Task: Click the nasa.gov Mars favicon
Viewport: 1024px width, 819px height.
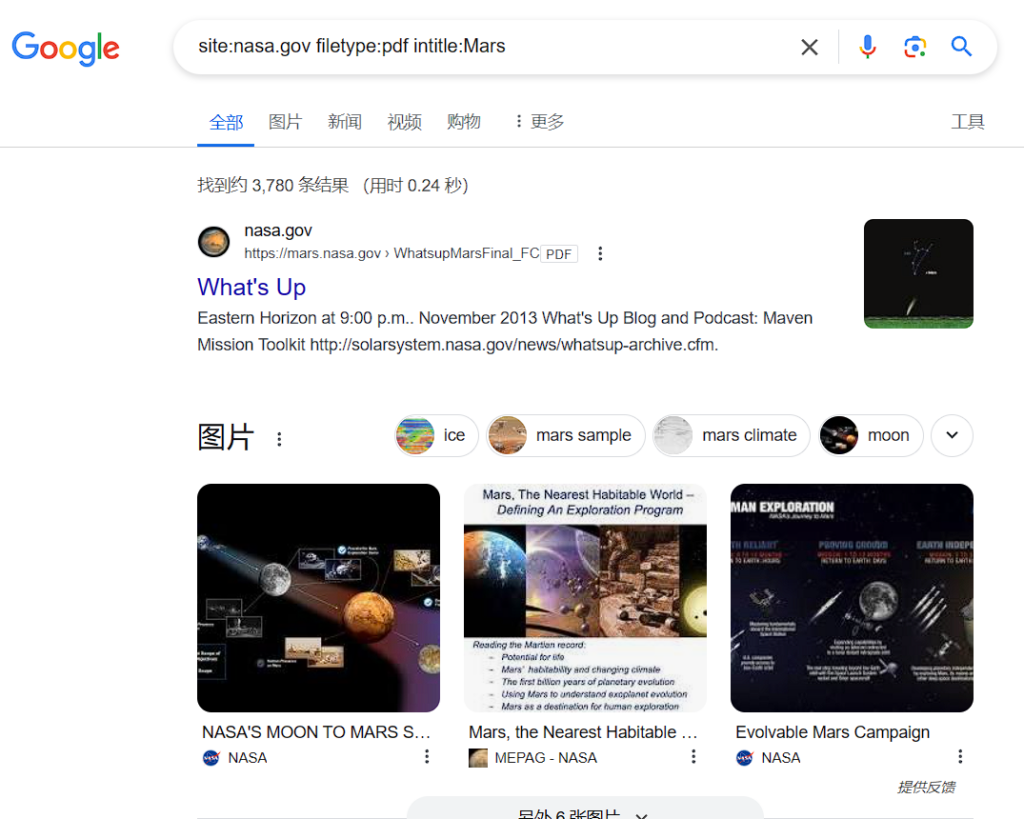Action: coord(214,242)
